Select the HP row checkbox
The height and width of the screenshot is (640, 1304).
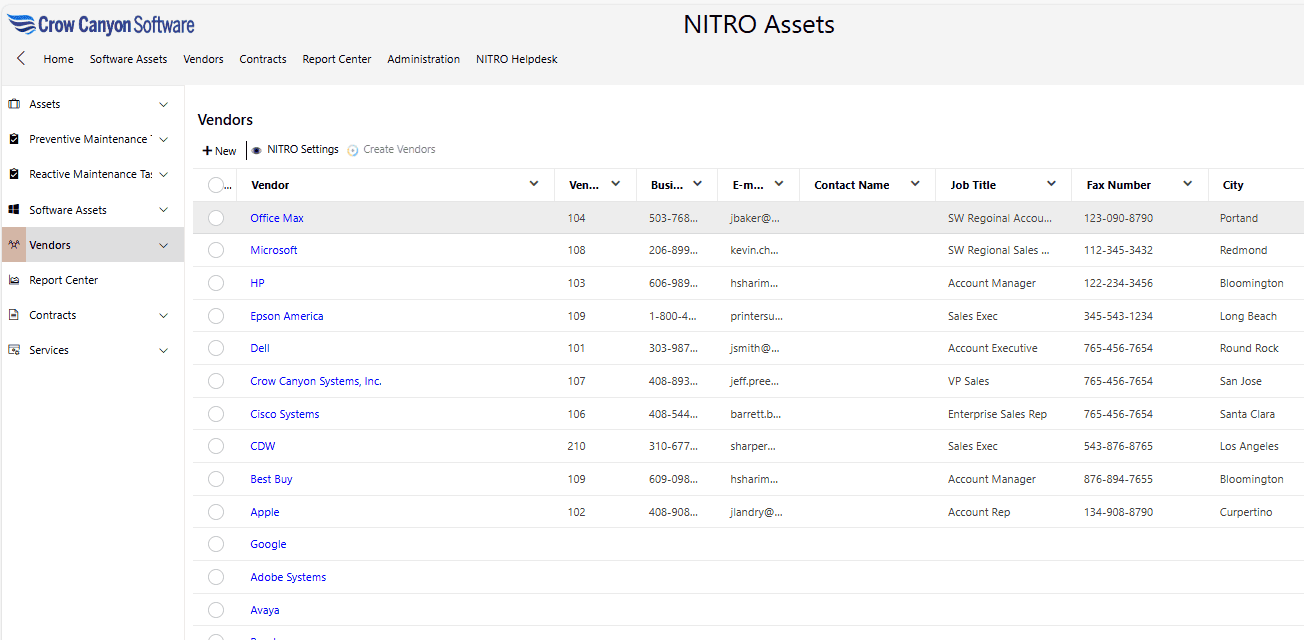pyautogui.click(x=216, y=283)
